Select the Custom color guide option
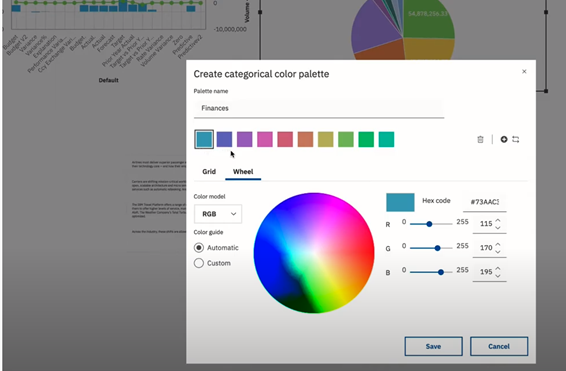566x371 pixels. pyautogui.click(x=199, y=263)
